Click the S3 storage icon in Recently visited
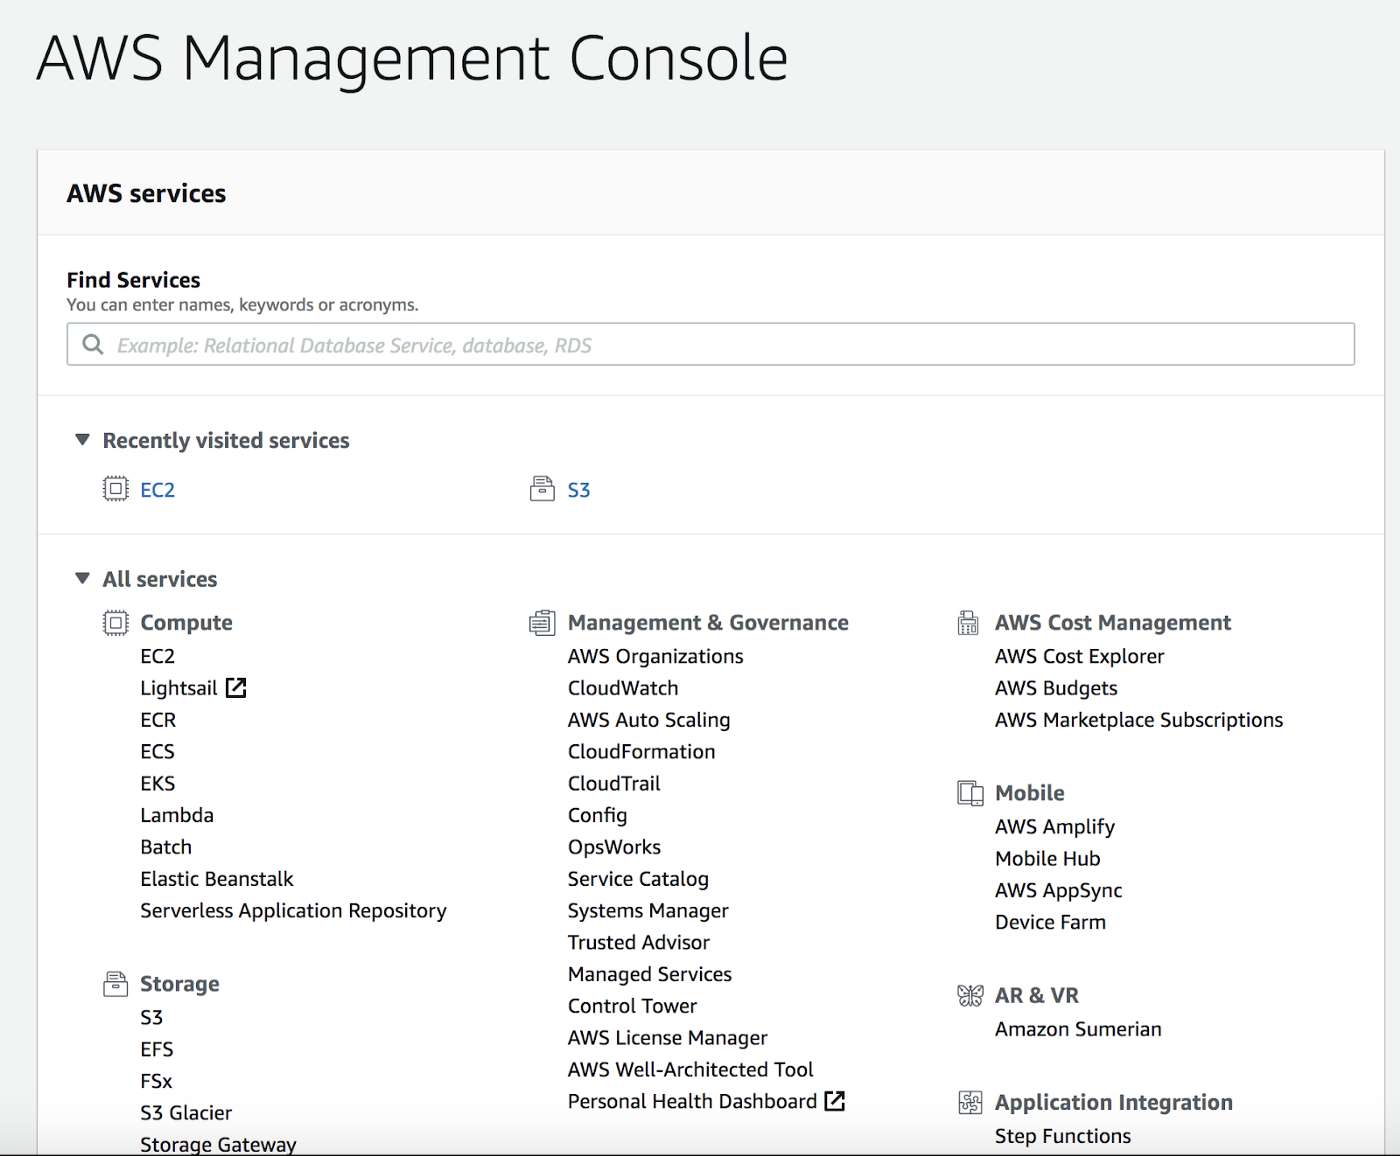This screenshot has width=1400, height=1156. click(542, 488)
